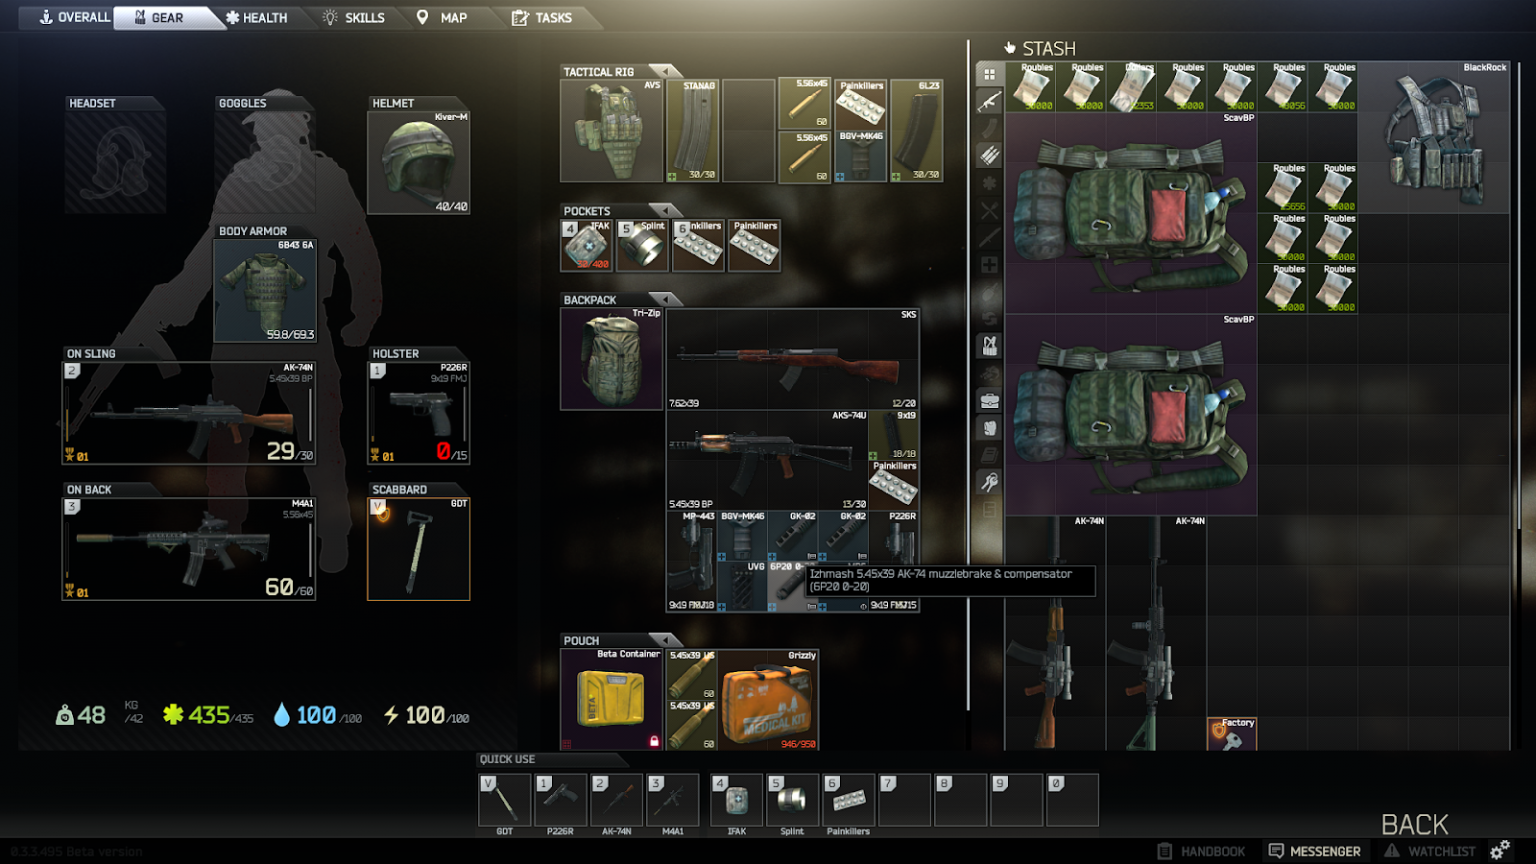
Task: Select Splint in pockets
Action: (x=642, y=245)
